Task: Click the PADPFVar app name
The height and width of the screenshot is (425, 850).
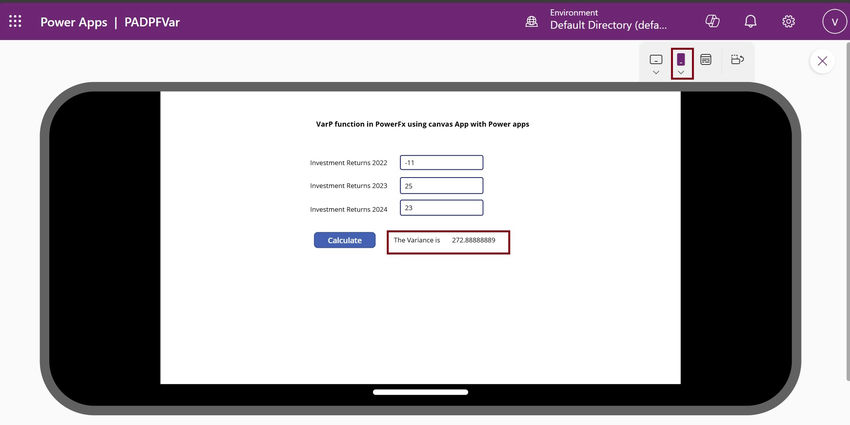Action: (x=152, y=22)
